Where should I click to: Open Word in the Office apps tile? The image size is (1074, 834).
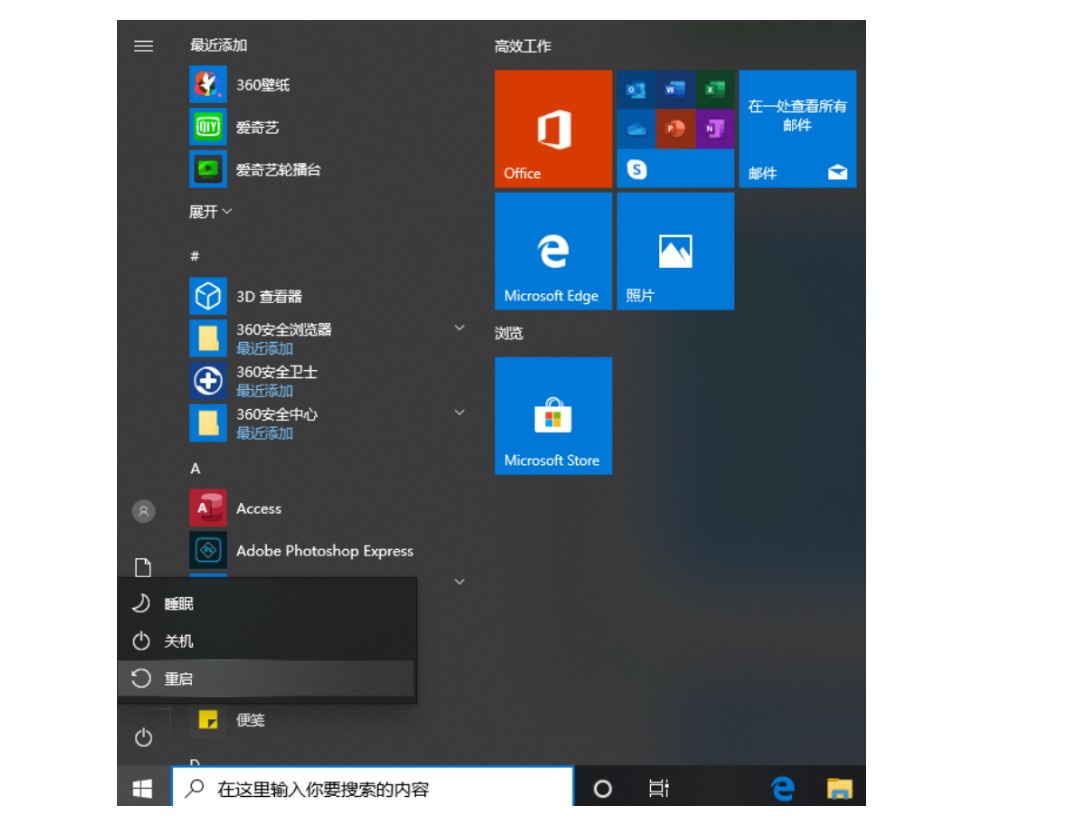pyautogui.click(x=675, y=89)
